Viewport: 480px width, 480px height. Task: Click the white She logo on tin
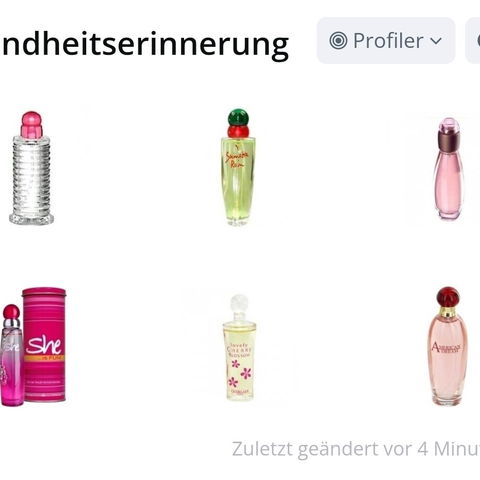(x=44, y=345)
